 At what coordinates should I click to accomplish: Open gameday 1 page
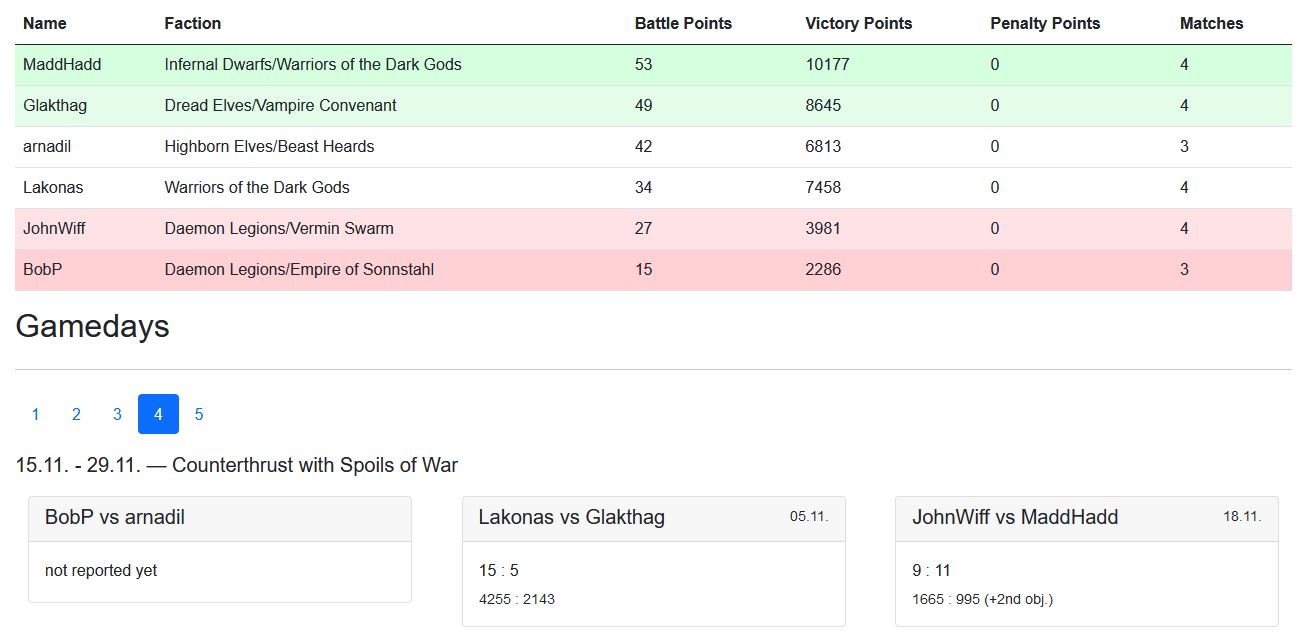tap(36, 414)
